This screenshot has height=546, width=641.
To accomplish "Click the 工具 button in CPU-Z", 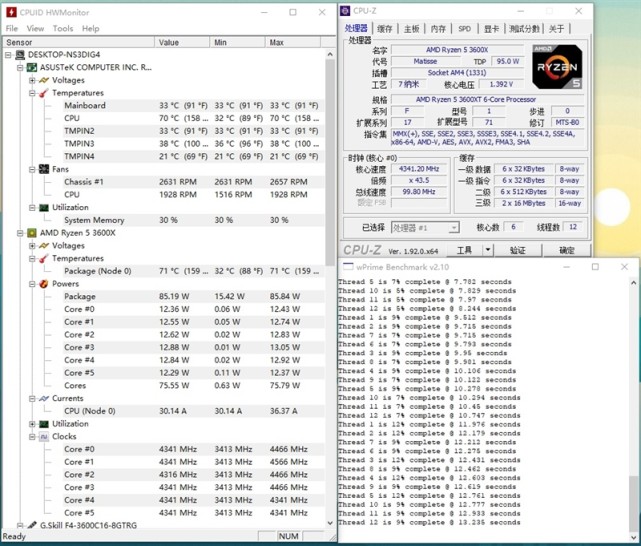I will 464,250.
